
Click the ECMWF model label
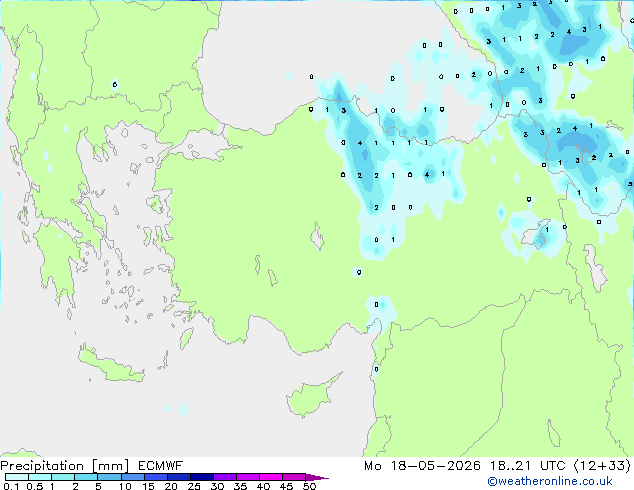[161, 466]
